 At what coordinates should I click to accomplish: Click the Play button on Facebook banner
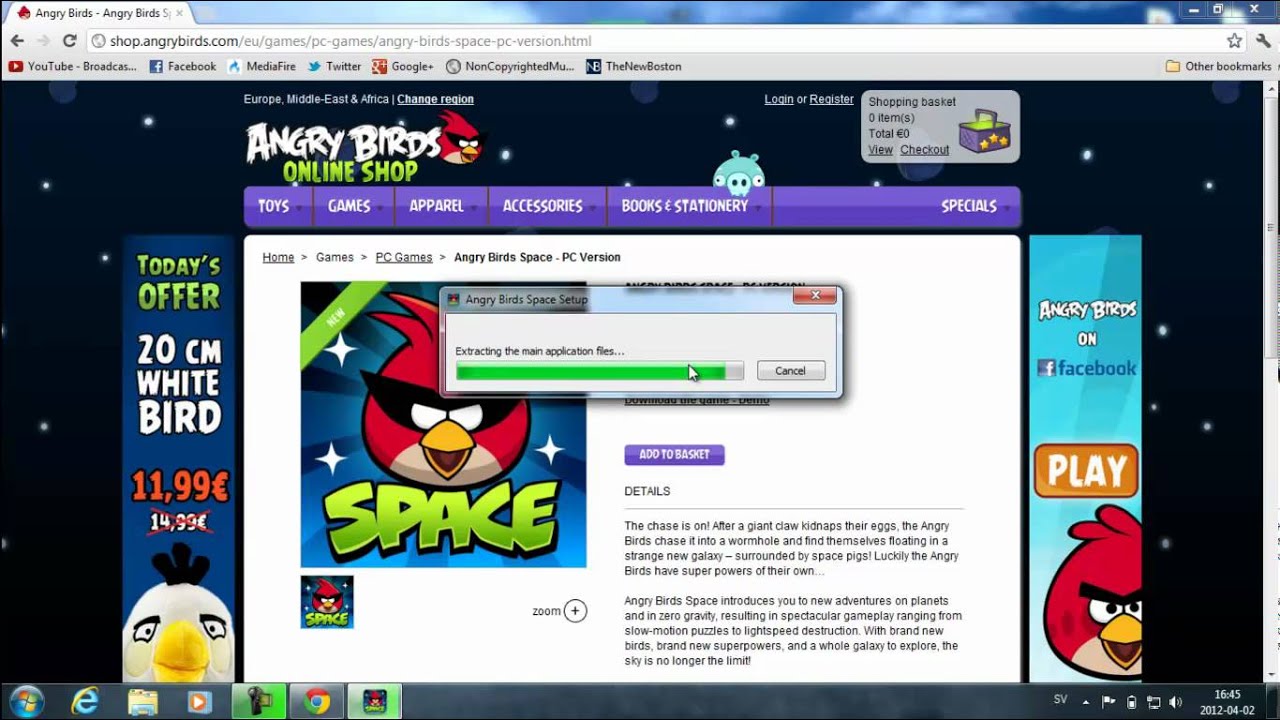pos(1086,471)
